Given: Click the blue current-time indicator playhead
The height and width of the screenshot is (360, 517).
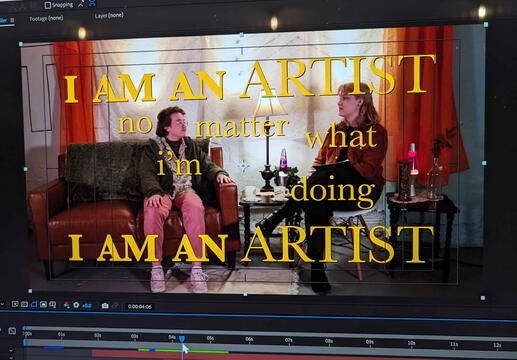Looking at the screenshot, I should 182,339.
